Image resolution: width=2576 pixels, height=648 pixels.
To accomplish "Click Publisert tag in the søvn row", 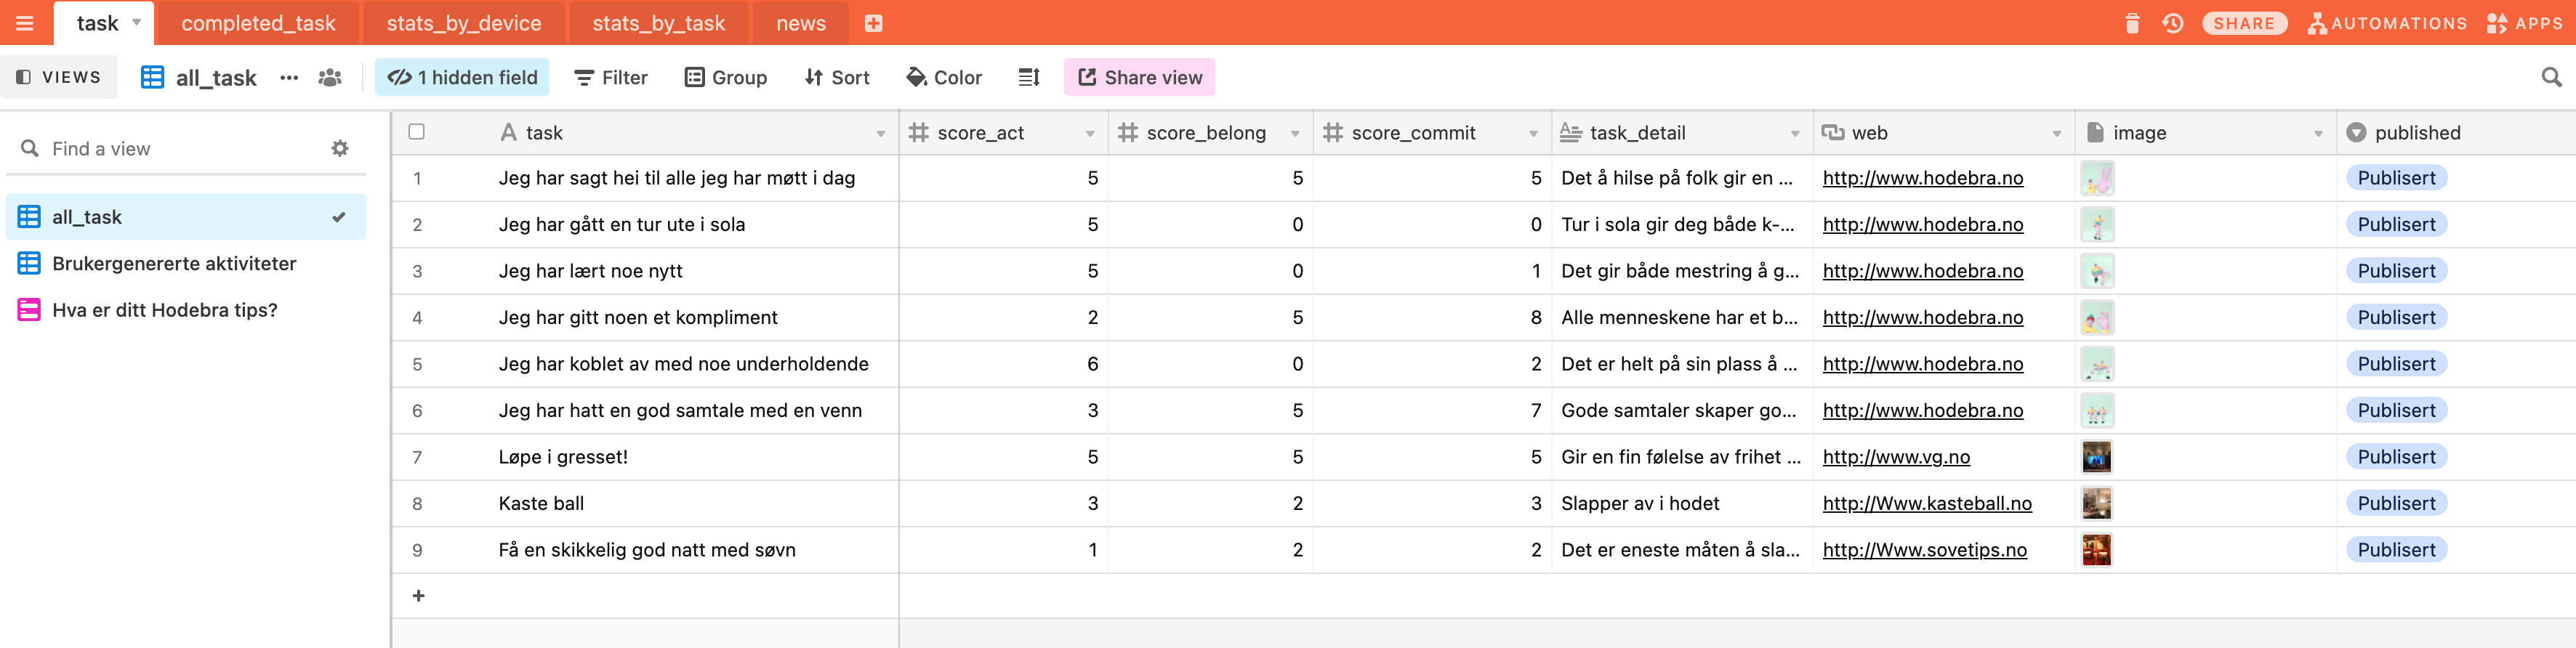I will click(x=2396, y=550).
